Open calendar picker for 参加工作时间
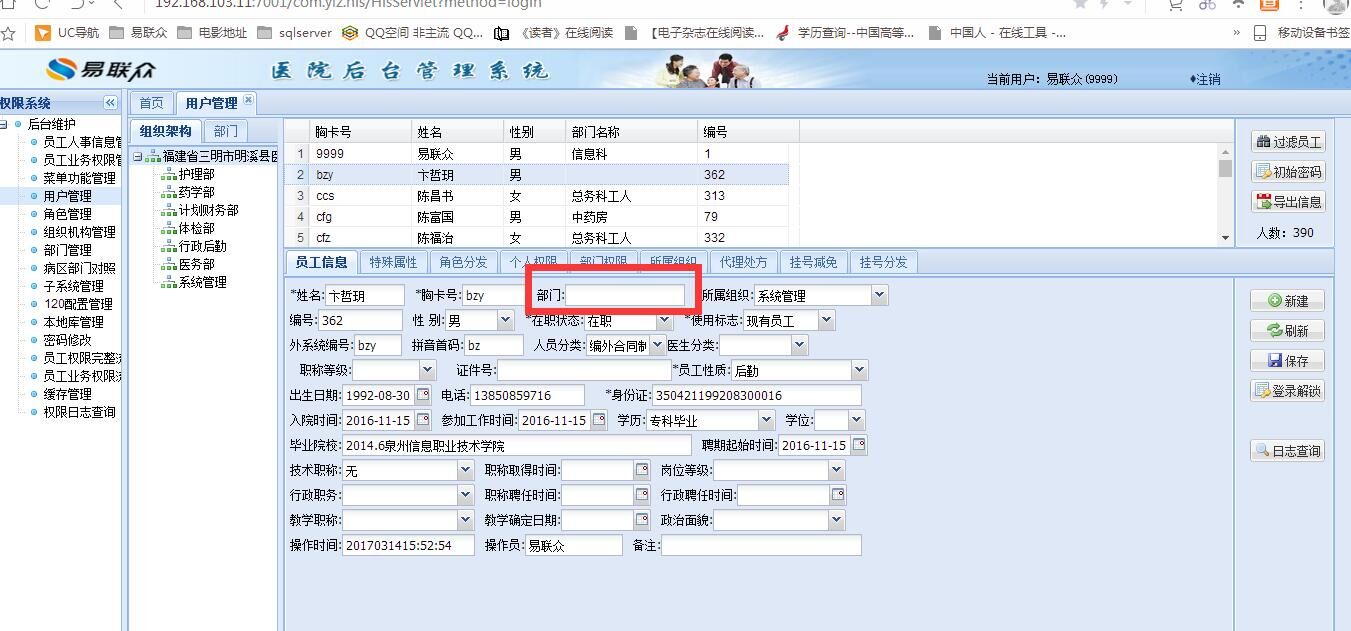This screenshot has width=1351, height=631. pyautogui.click(x=599, y=420)
